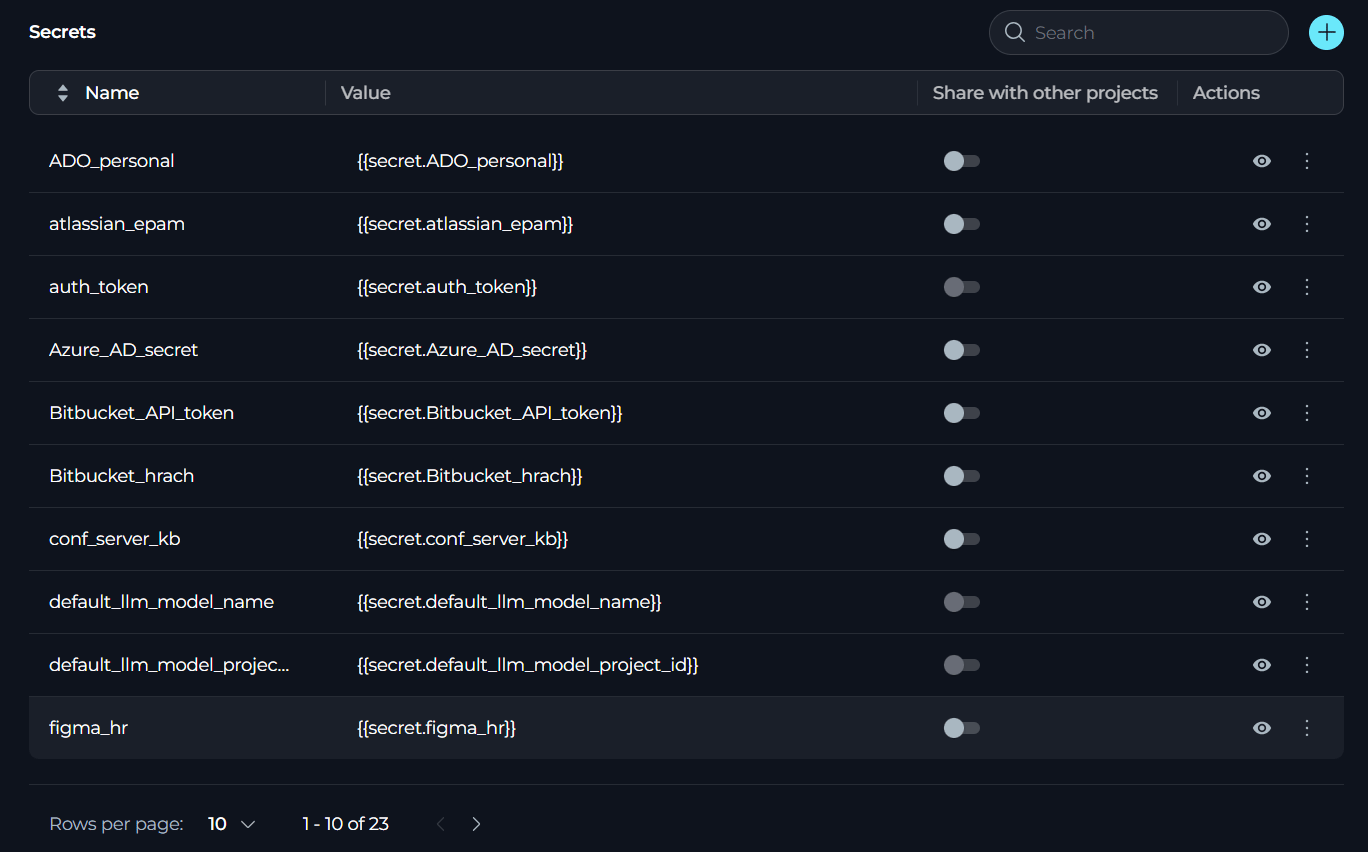Image resolution: width=1368 pixels, height=852 pixels.
Task: Click into the Search field
Action: click(1139, 32)
